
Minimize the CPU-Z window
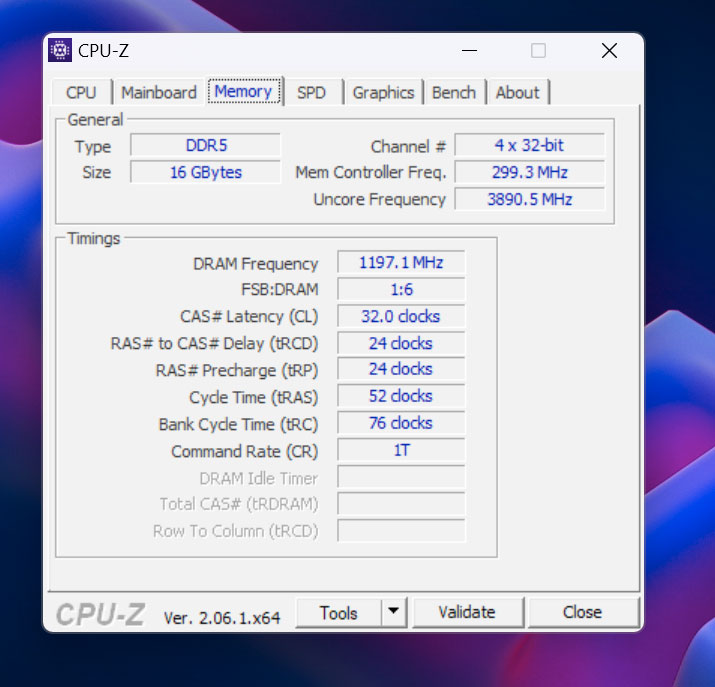[469, 51]
